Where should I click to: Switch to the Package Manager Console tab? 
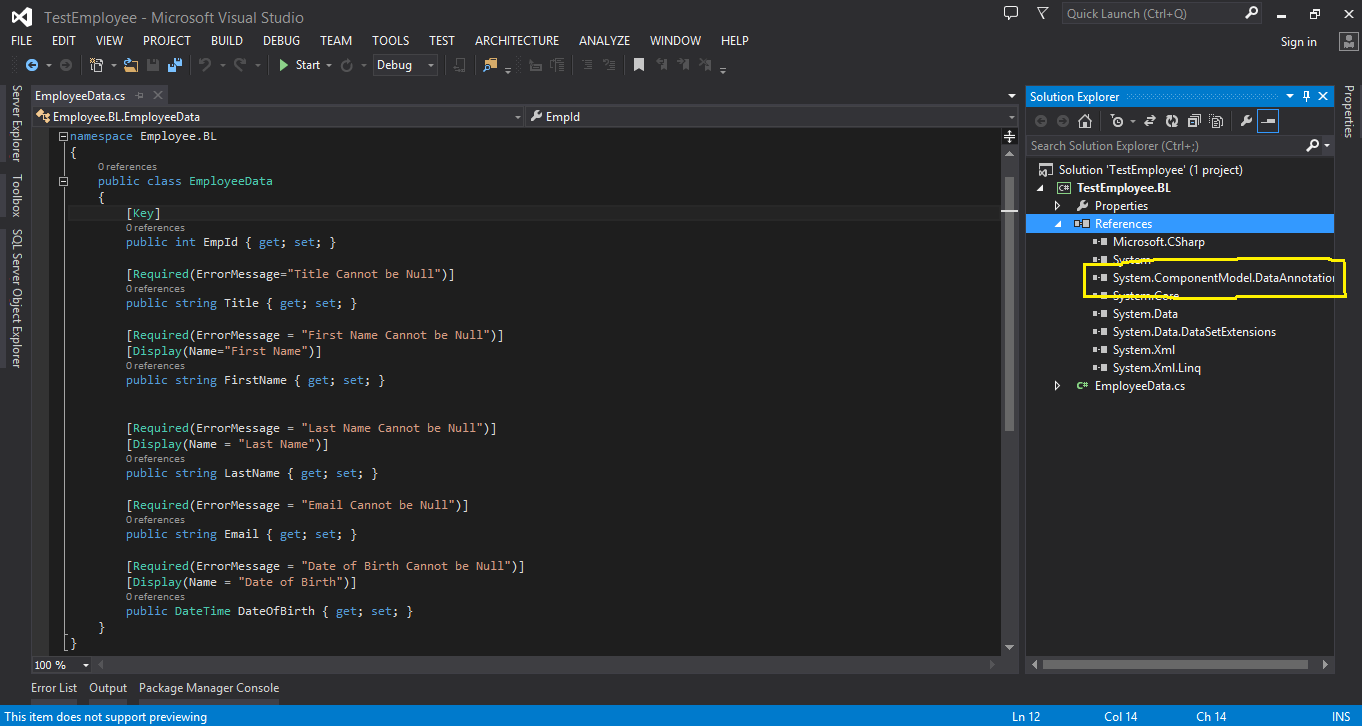click(209, 687)
